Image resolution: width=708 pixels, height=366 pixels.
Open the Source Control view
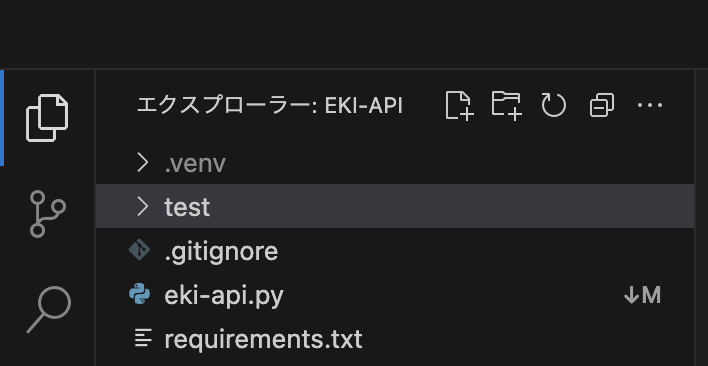point(47,214)
